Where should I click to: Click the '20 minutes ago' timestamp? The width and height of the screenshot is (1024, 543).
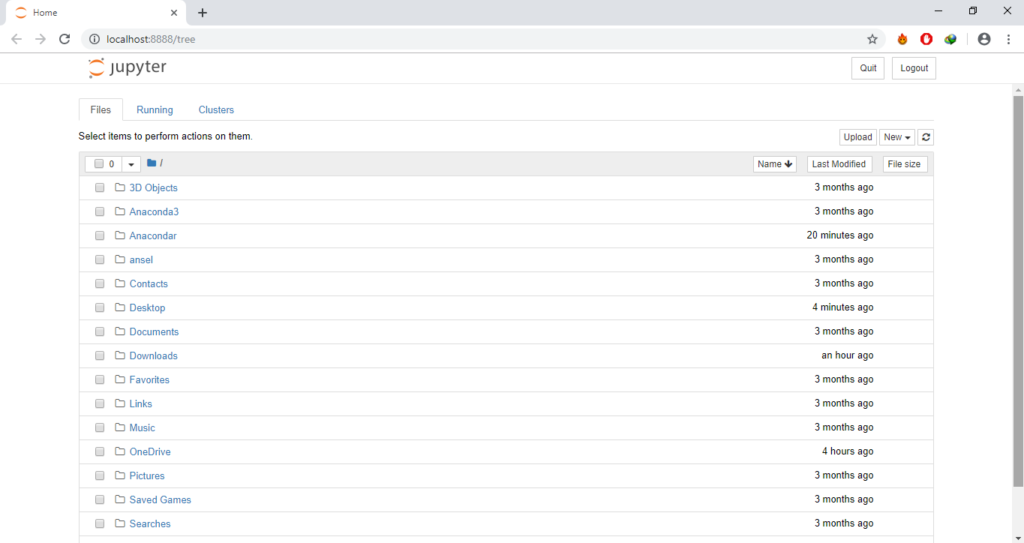point(840,235)
